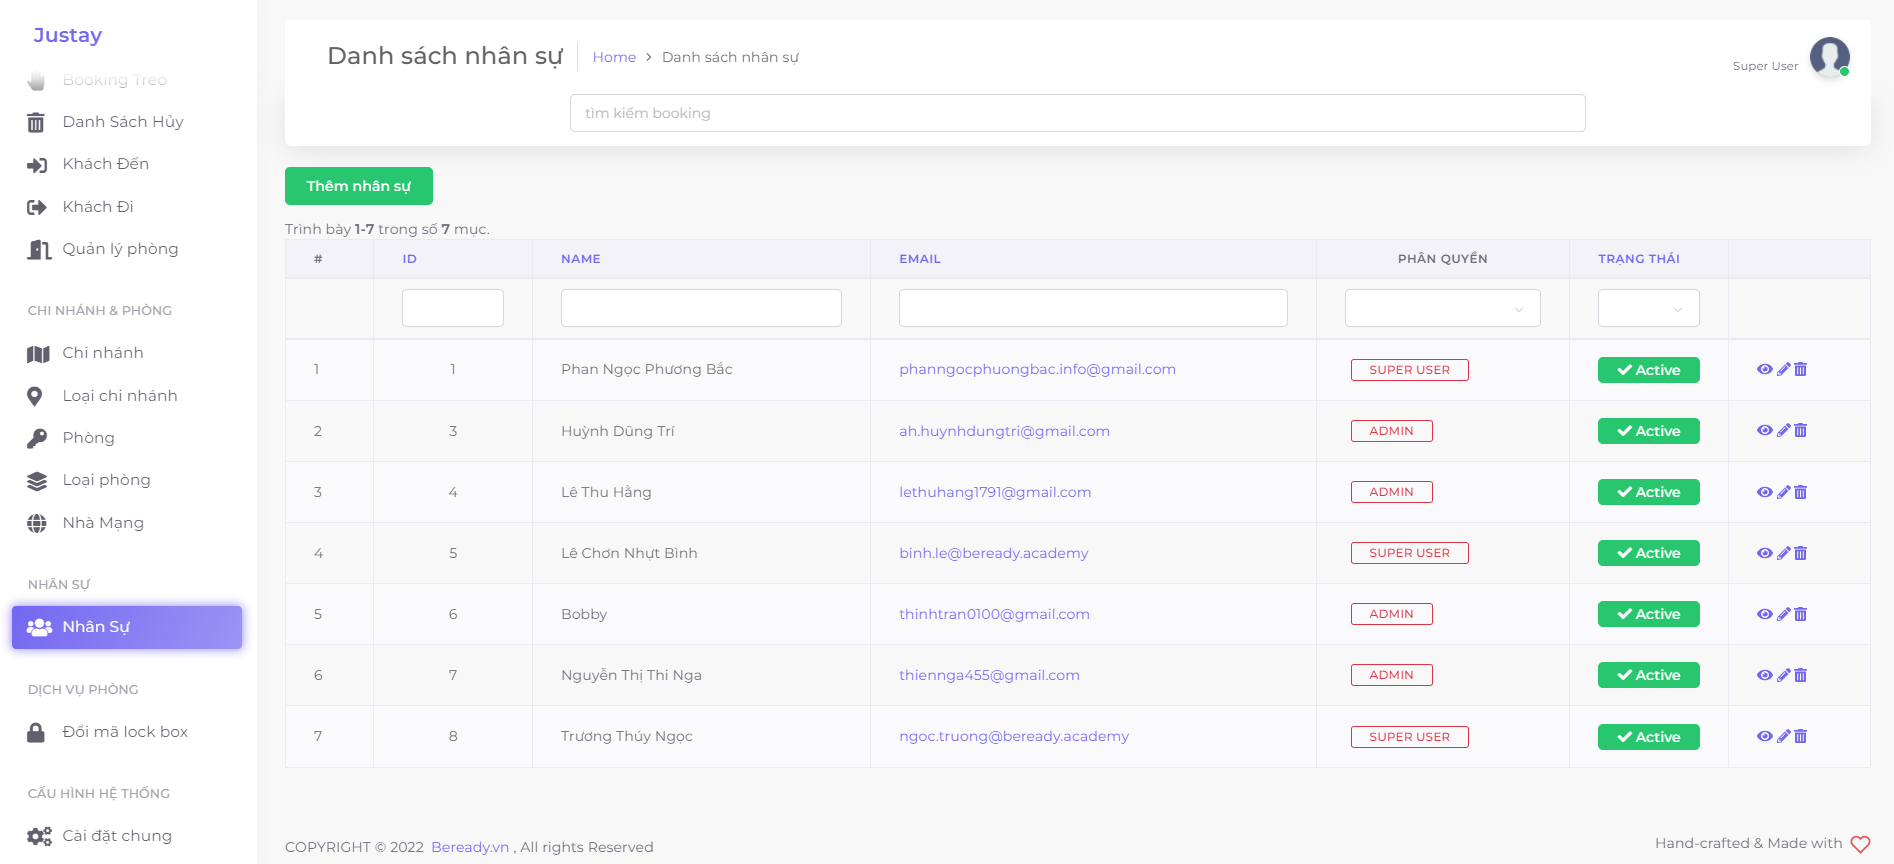Toggle Active status for Lê Chơn Nhựt Bình
The width and height of the screenshot is (1894, 864).
[x=1648, y=553]
